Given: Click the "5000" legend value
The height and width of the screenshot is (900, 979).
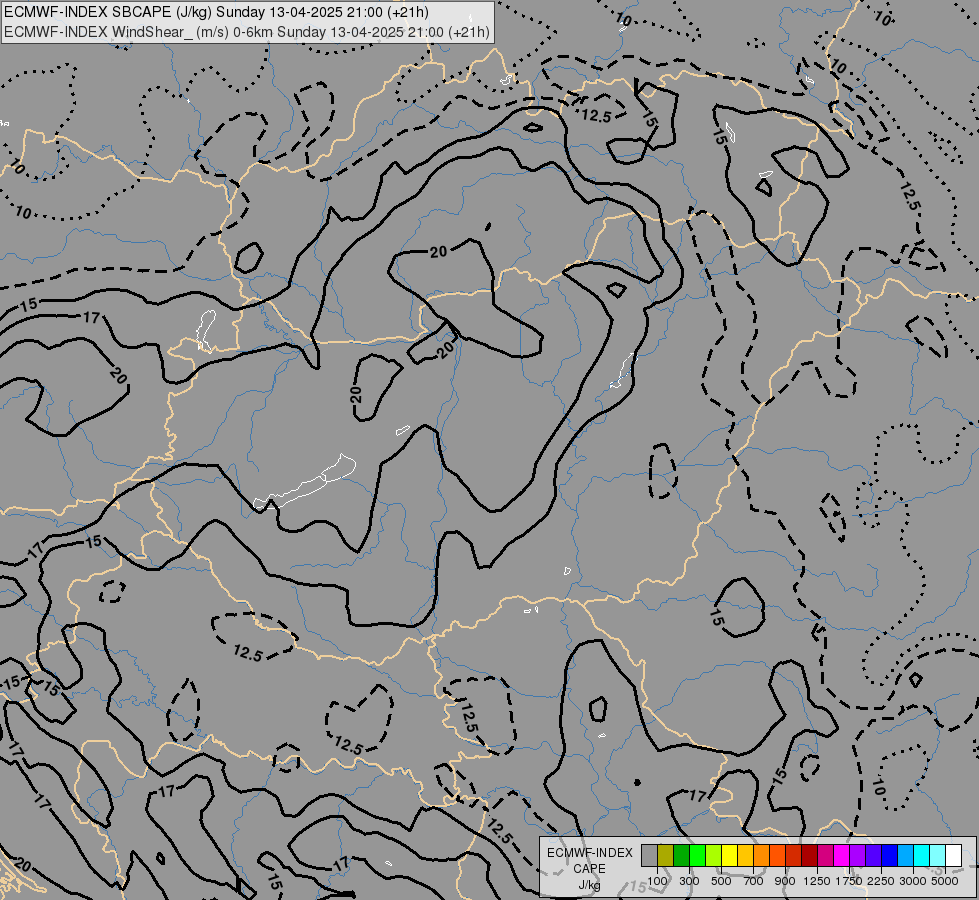Looking at the screenshot, I should coord(945,881).
